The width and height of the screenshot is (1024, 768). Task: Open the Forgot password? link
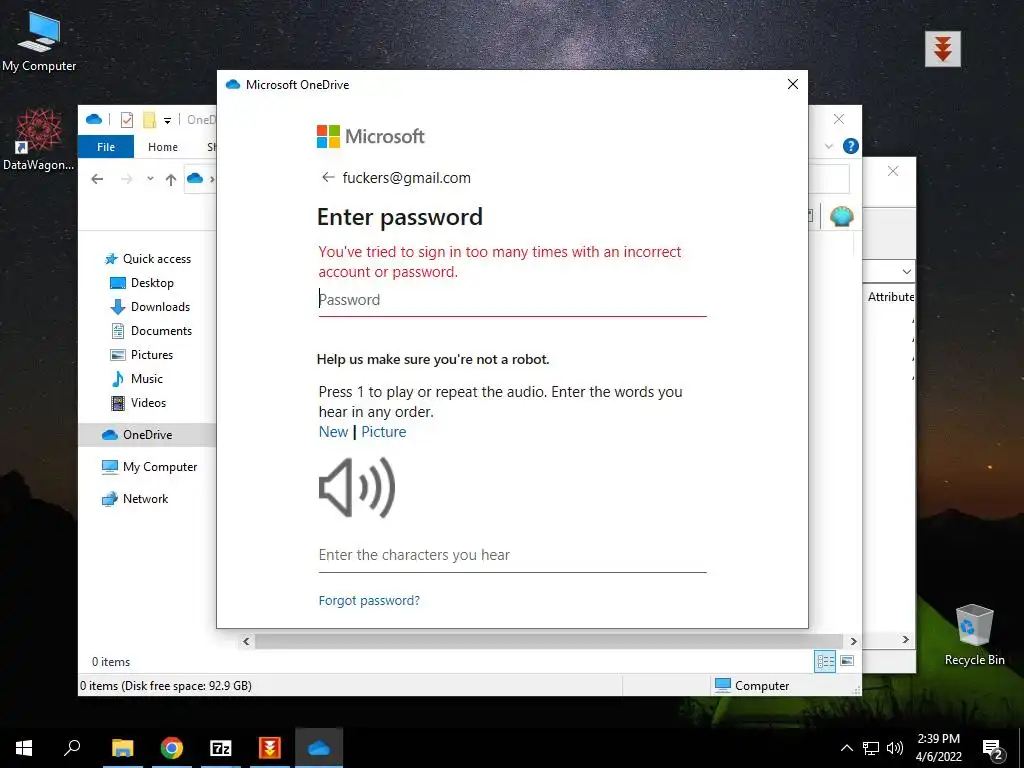369,600
